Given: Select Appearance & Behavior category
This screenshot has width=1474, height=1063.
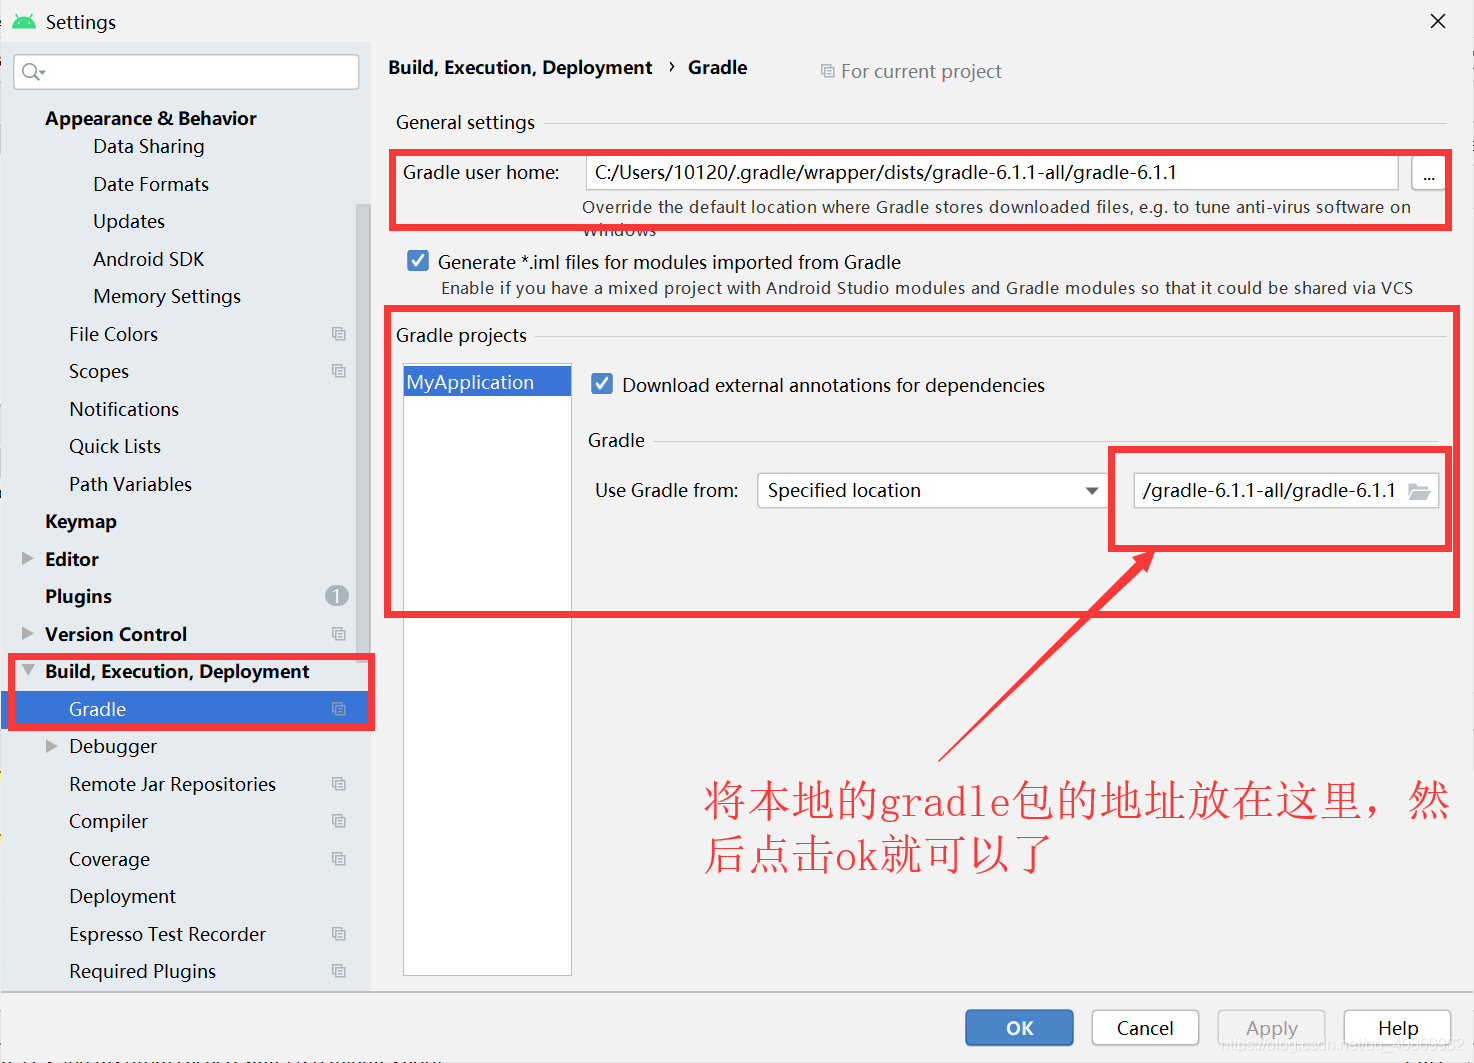Looking at the screenshot, I should (x=151, y=118).
